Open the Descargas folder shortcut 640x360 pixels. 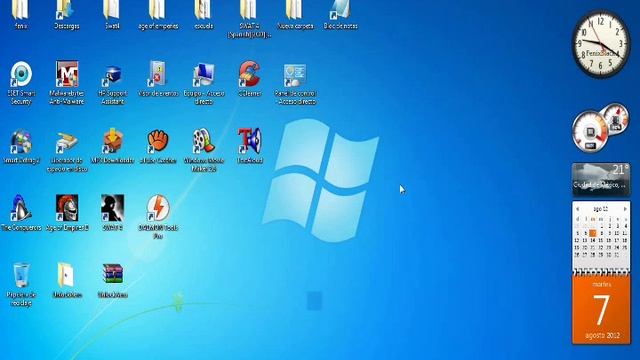(67, 14)
